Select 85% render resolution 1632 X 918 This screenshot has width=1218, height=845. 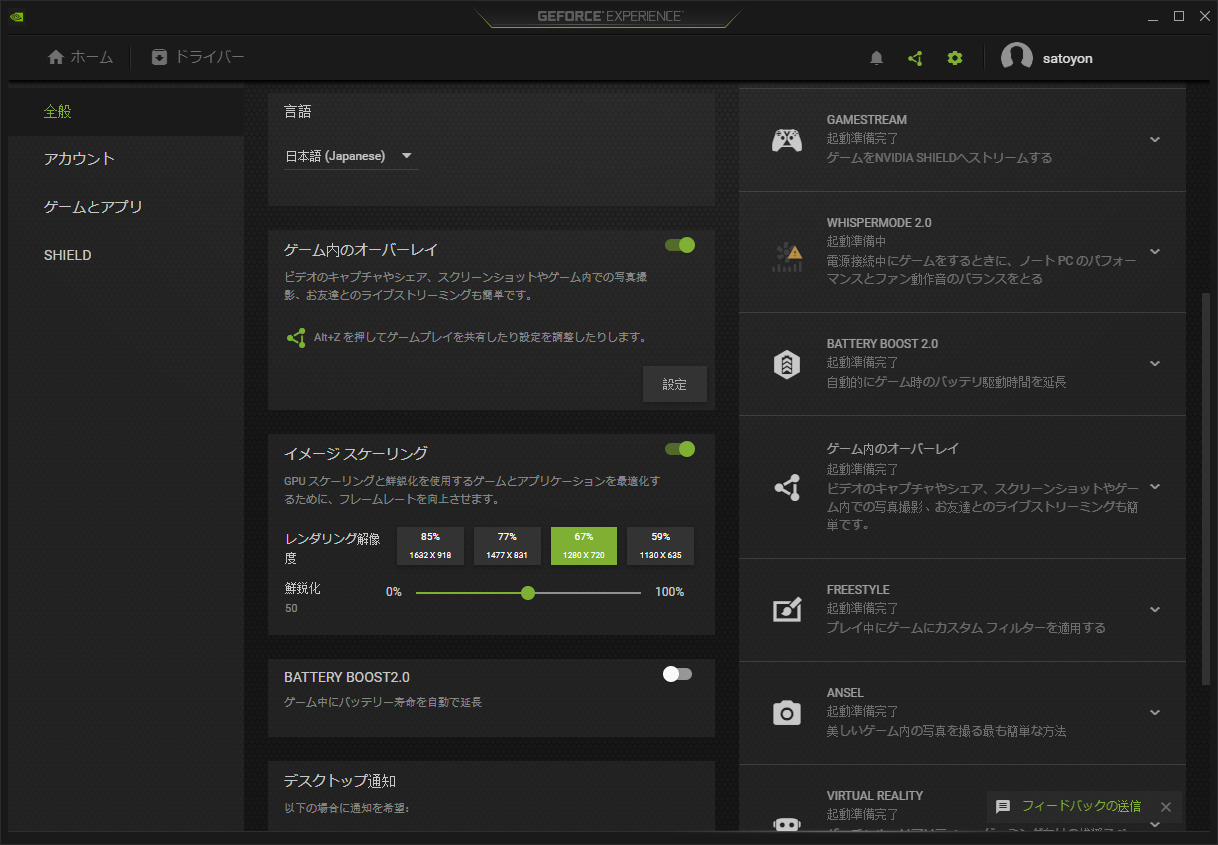(x=430, y=546)
